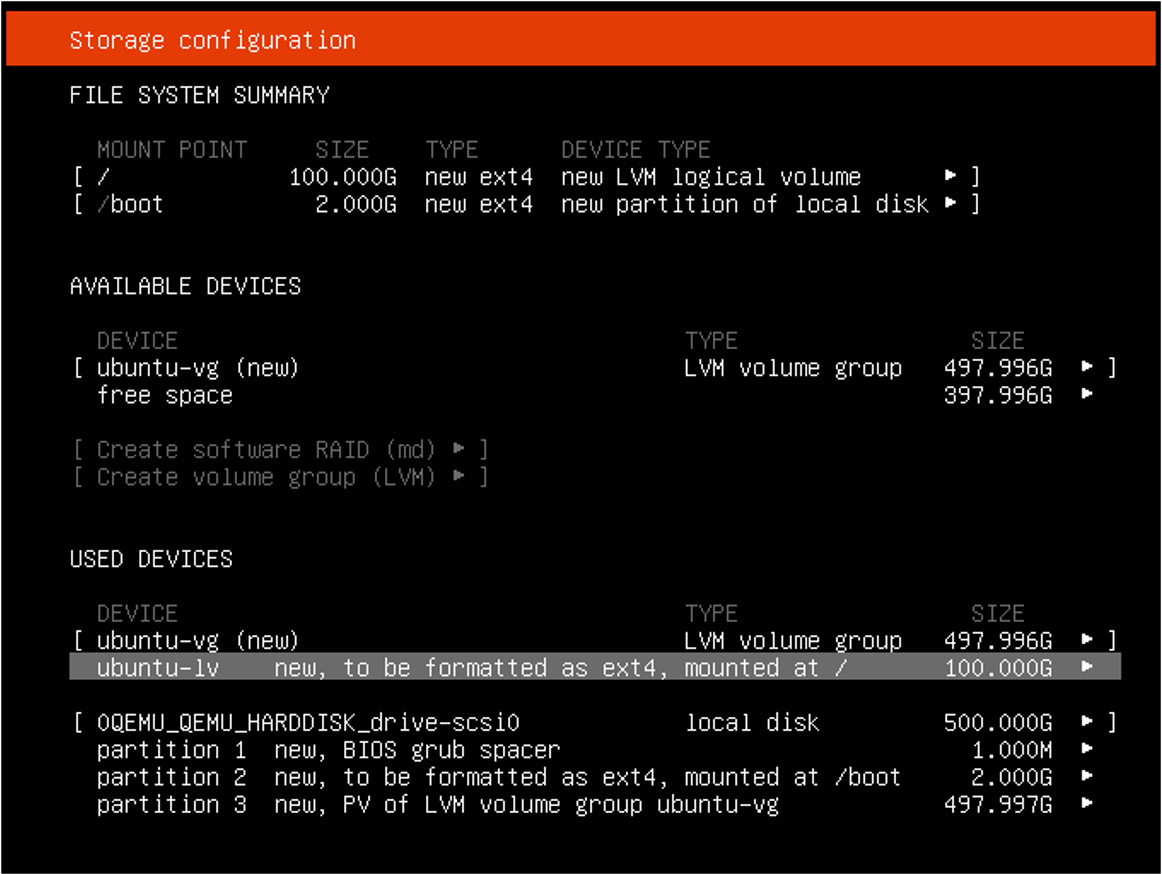Expand ubuntu-vg menu under Used Devices
The image size is (1162, 874).
coord(1087,640)
